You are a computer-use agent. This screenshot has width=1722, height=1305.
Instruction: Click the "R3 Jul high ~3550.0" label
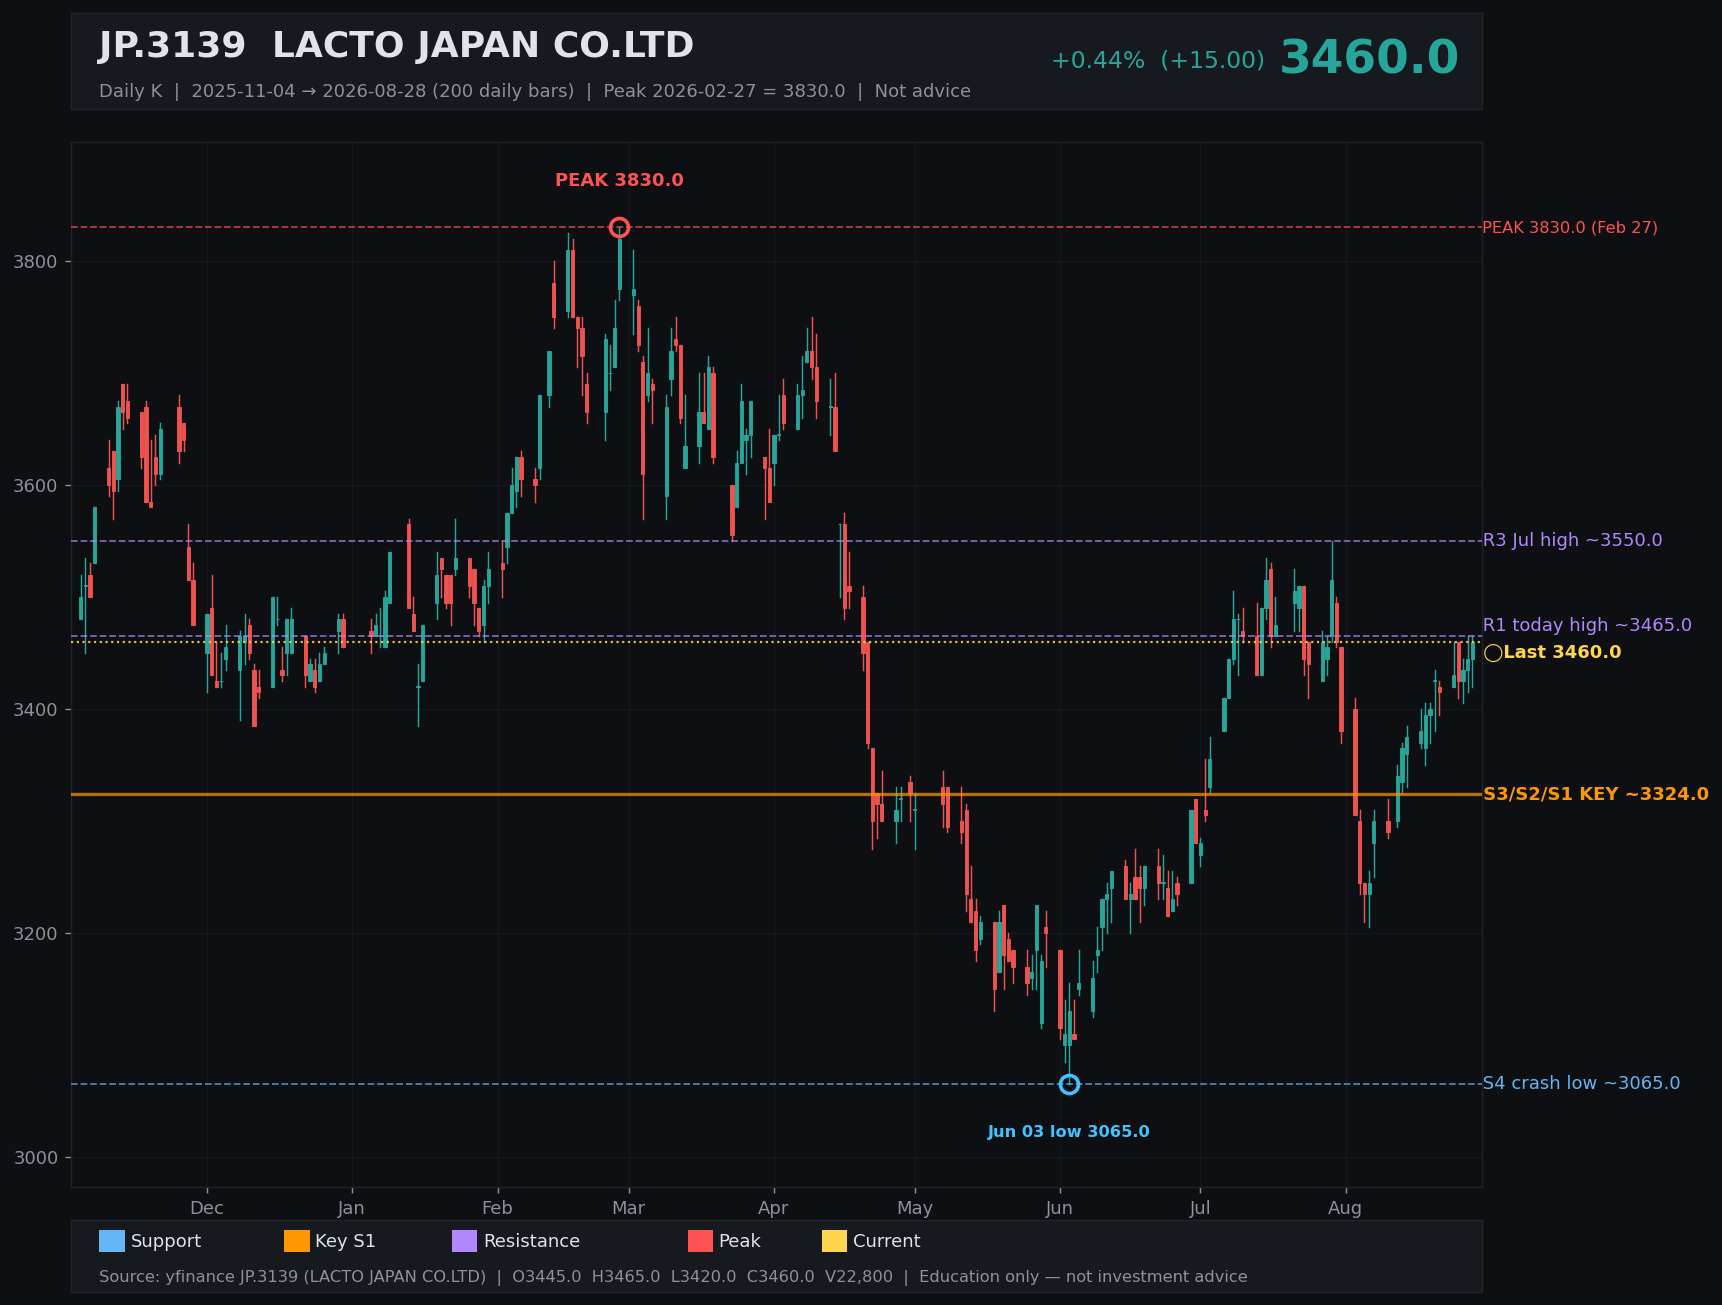pyautogui.click(x=1573, y=540)
